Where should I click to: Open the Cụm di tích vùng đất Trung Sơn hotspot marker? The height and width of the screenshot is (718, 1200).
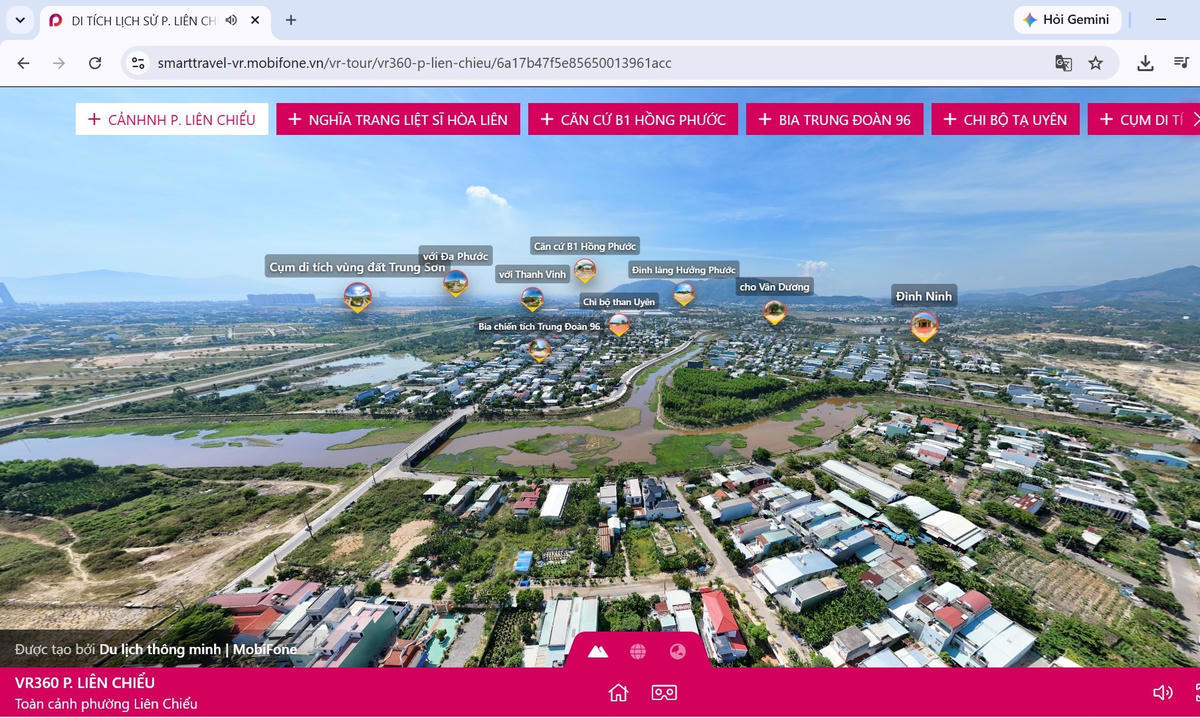click(357, 297)
